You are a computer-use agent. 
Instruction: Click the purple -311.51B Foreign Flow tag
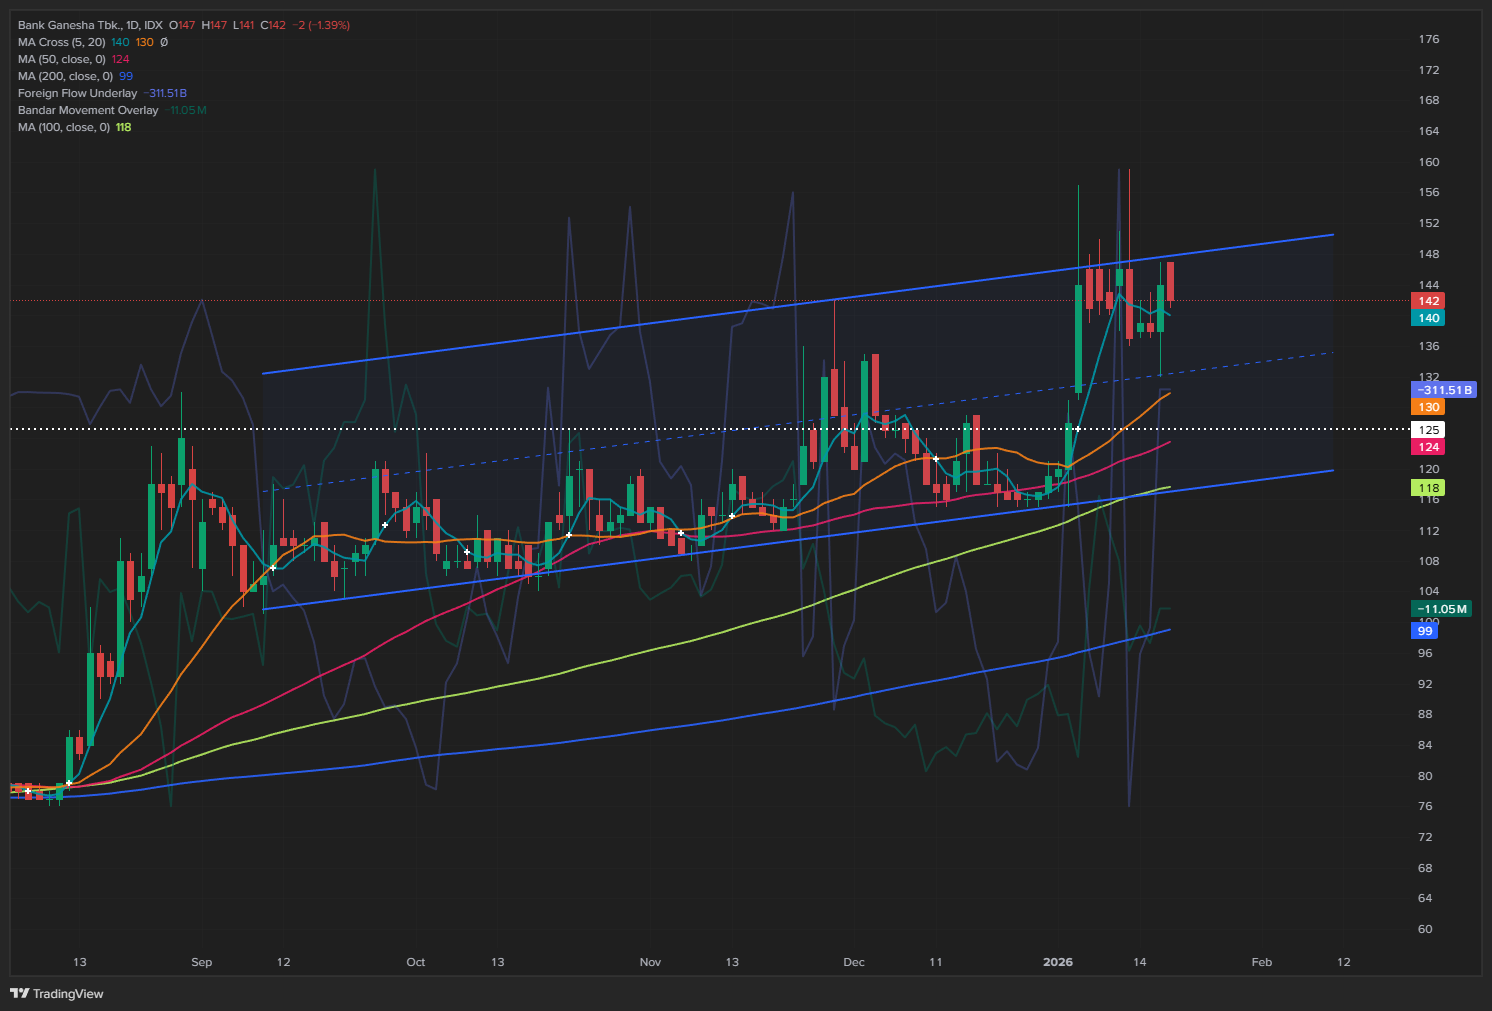tap(1444, 390)
